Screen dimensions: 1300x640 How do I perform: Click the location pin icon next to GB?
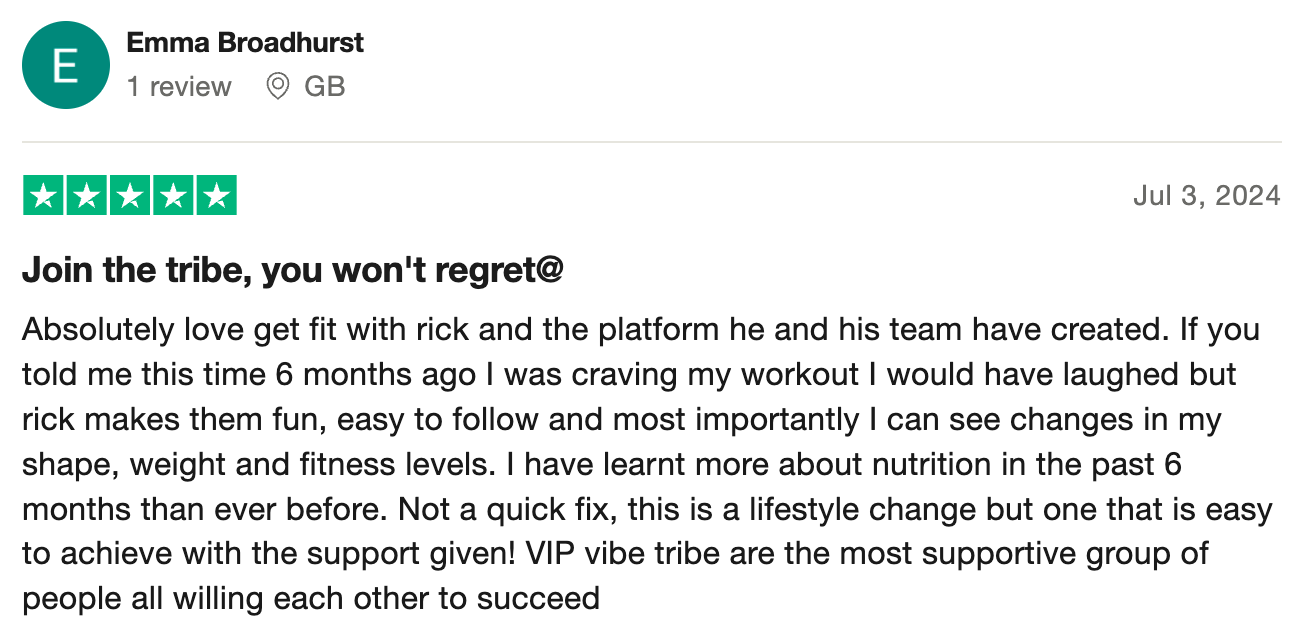(x=278, y=86)
